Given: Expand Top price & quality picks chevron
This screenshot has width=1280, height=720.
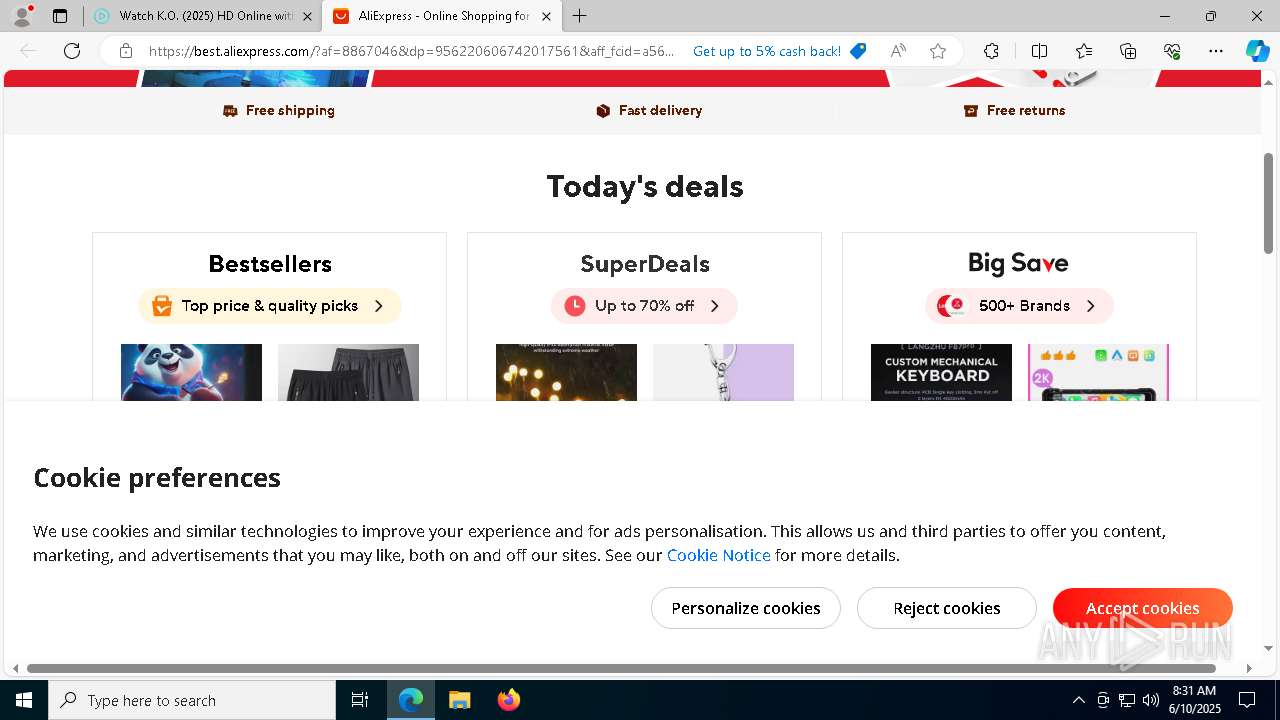Looking at the screenshot, I should click(x=379, y=306).
